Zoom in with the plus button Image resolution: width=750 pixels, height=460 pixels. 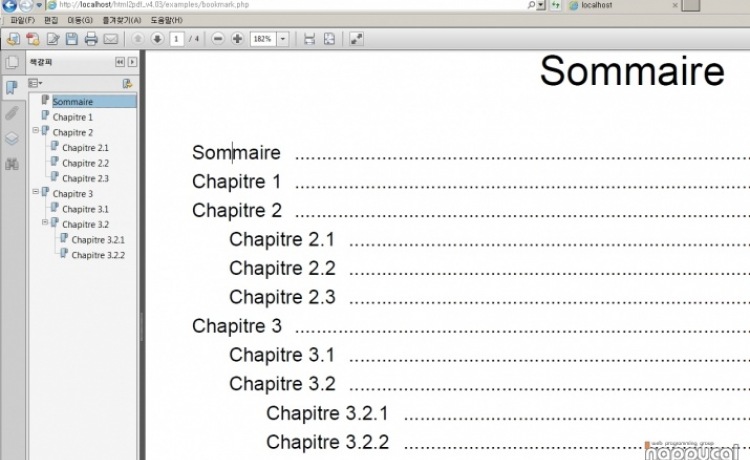pyautogui.click(x=237, y=39)
